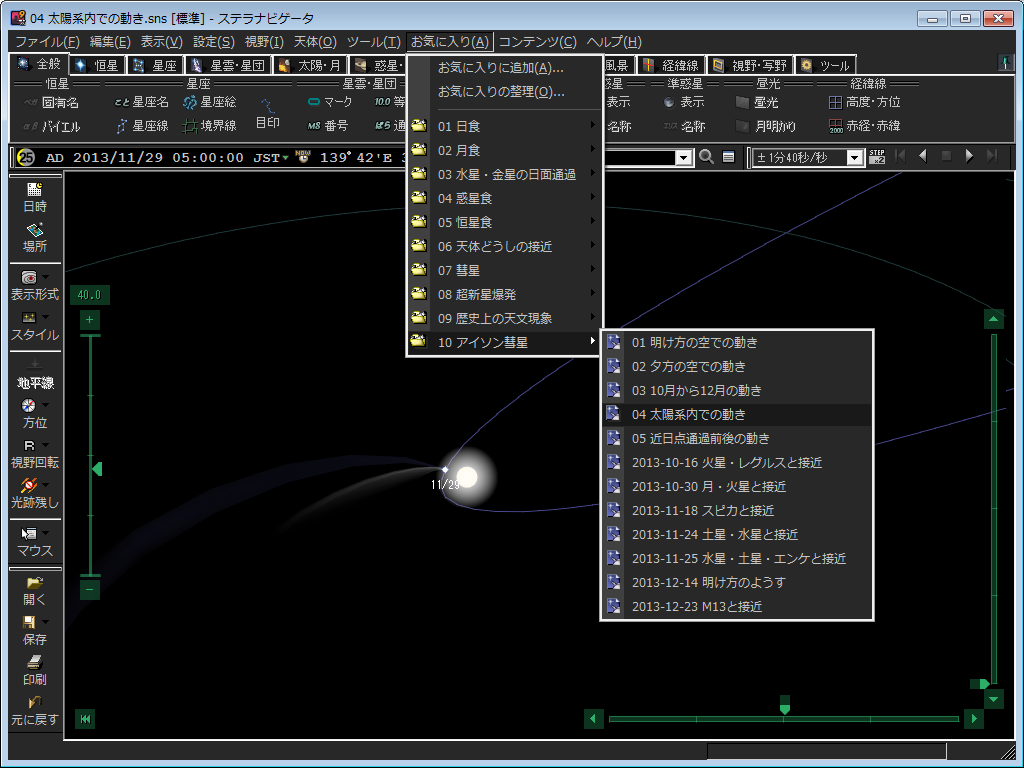
Task: Switch to the 恒星 tab
Action: tap(96, 65)
